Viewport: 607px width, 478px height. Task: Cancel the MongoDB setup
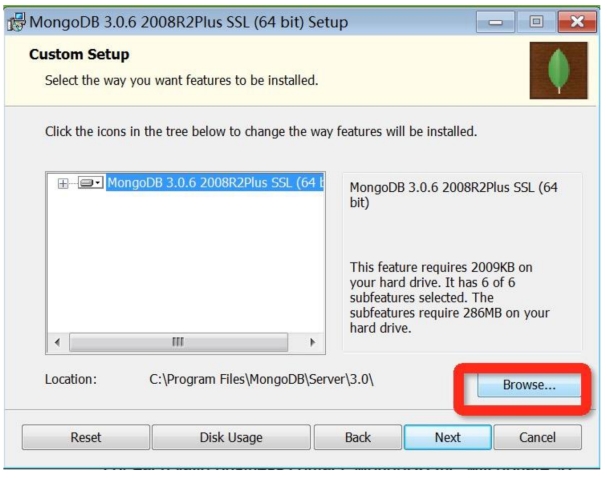point(537,437)
